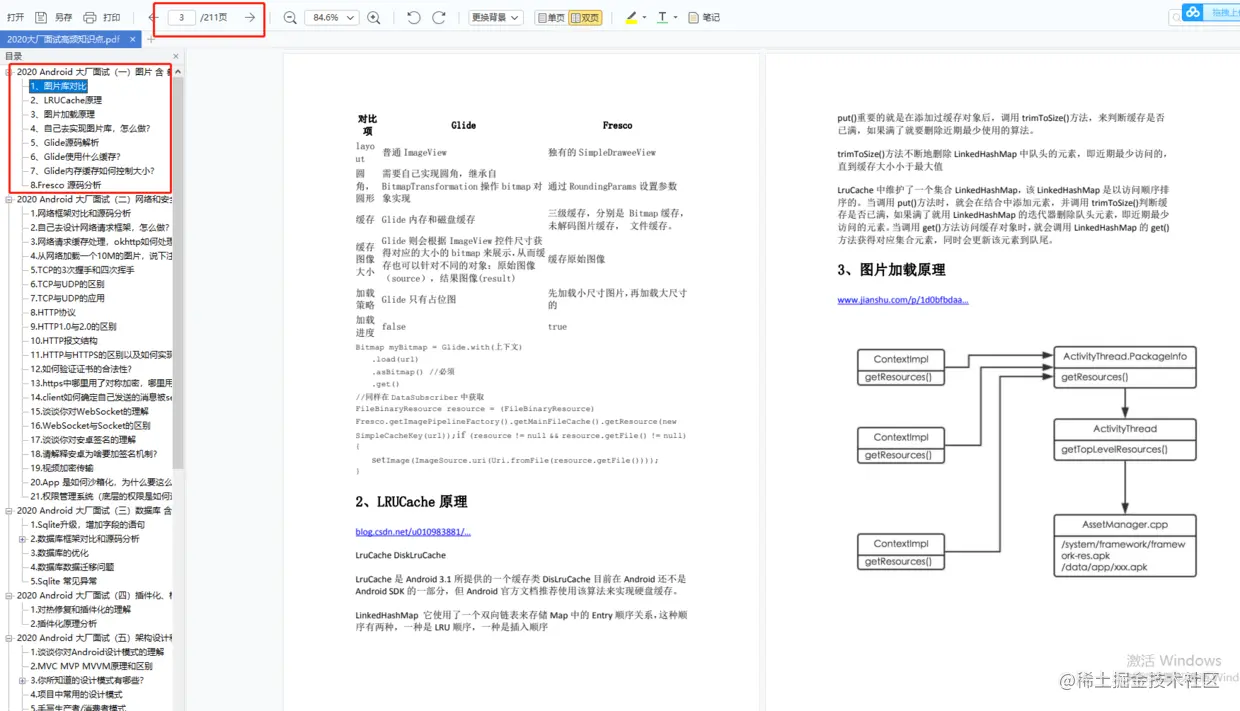The height and width of the screenshot is (711, 1240).
Task: Select outline item 7、Glide内存缓存如何控制大小?
Action: coord(92,170)
